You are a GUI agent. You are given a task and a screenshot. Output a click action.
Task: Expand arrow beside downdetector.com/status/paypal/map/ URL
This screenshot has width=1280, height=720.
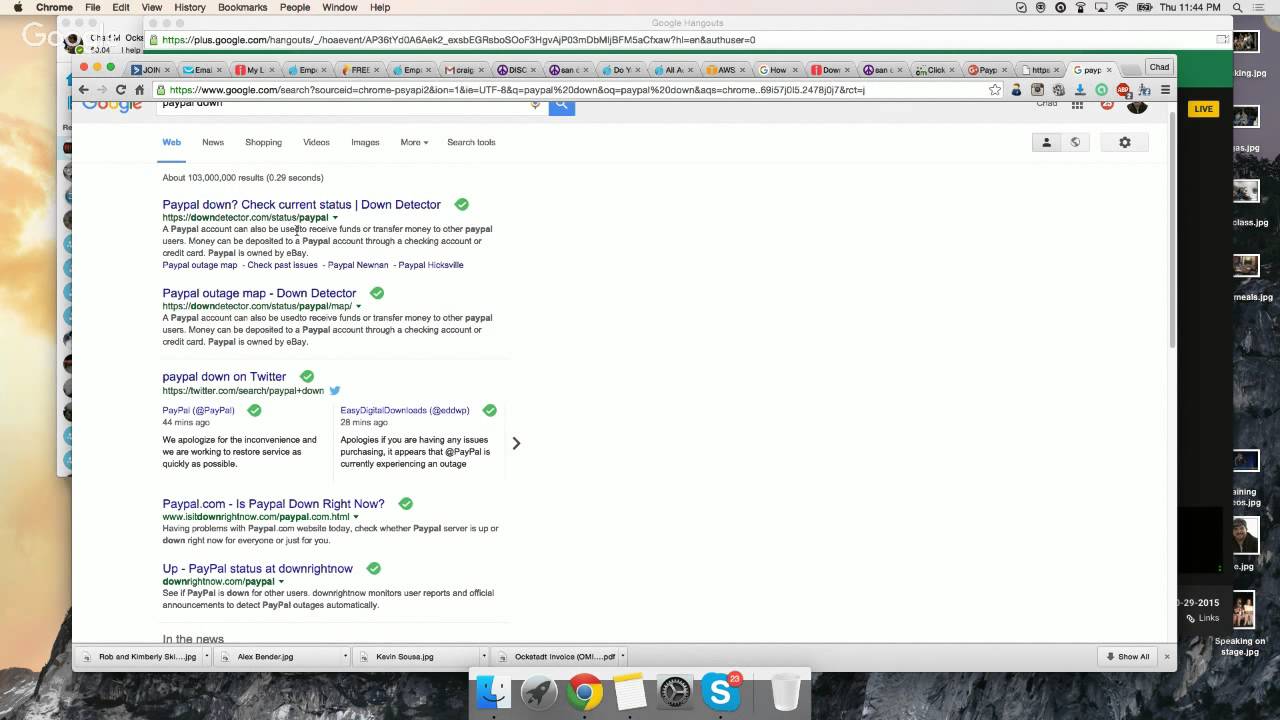[x=359, y=306]
